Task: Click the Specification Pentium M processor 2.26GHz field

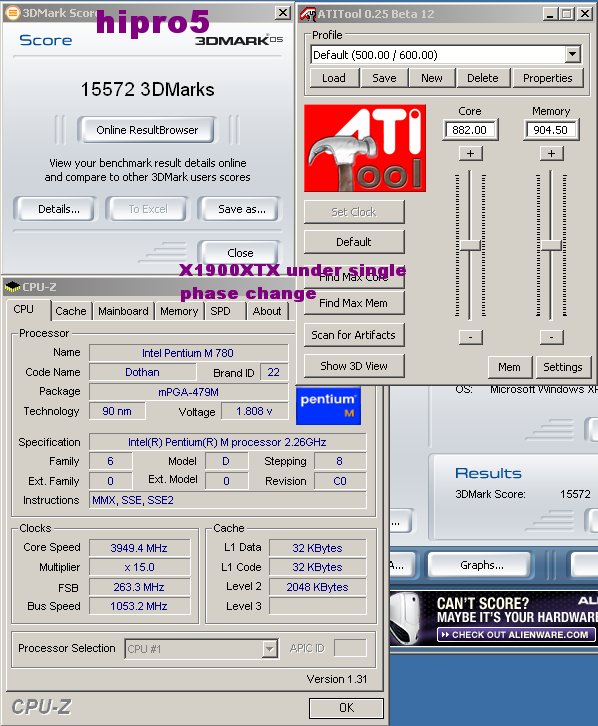Action: pos(227,442)
